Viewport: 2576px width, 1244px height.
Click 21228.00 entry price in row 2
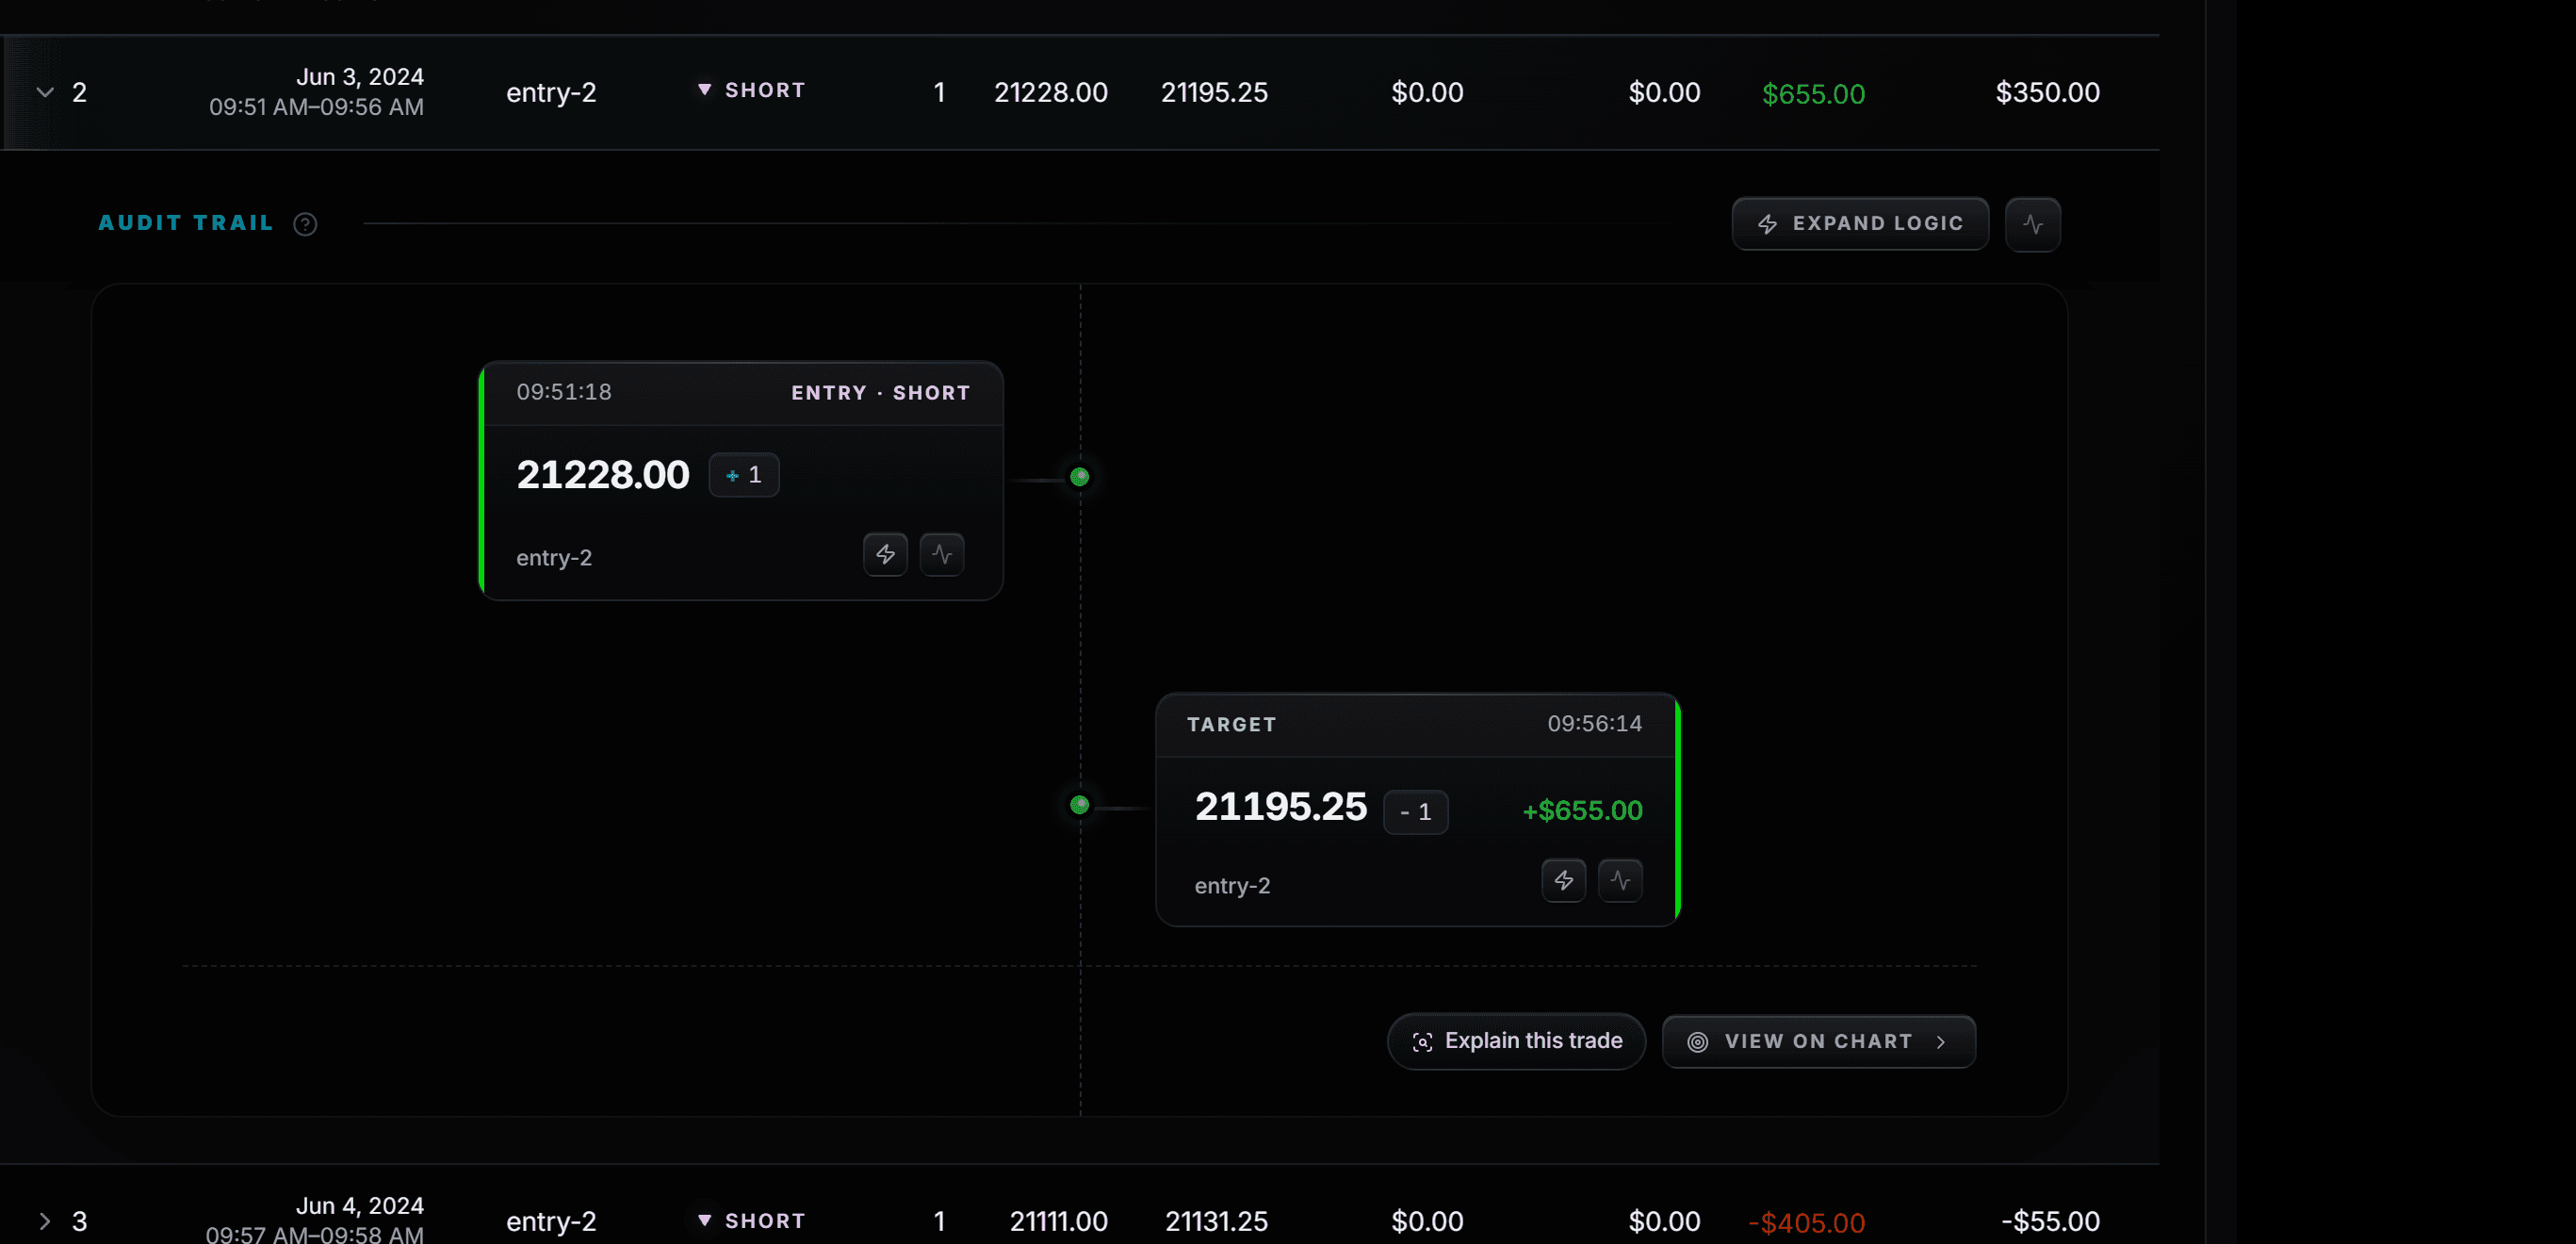pyautogui.click(x=1050, y=92)
